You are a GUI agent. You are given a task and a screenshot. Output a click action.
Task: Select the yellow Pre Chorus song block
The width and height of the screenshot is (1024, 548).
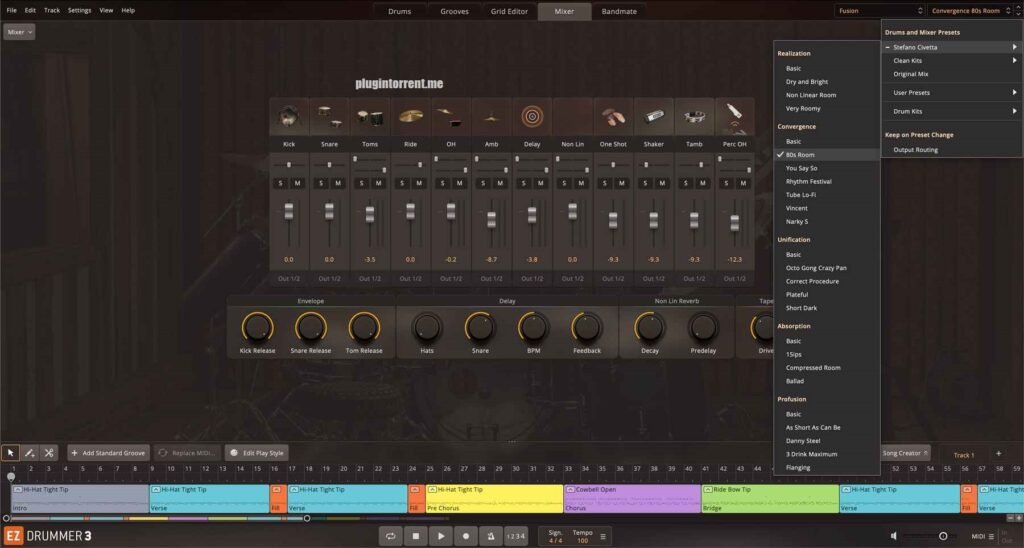point(494,498)
